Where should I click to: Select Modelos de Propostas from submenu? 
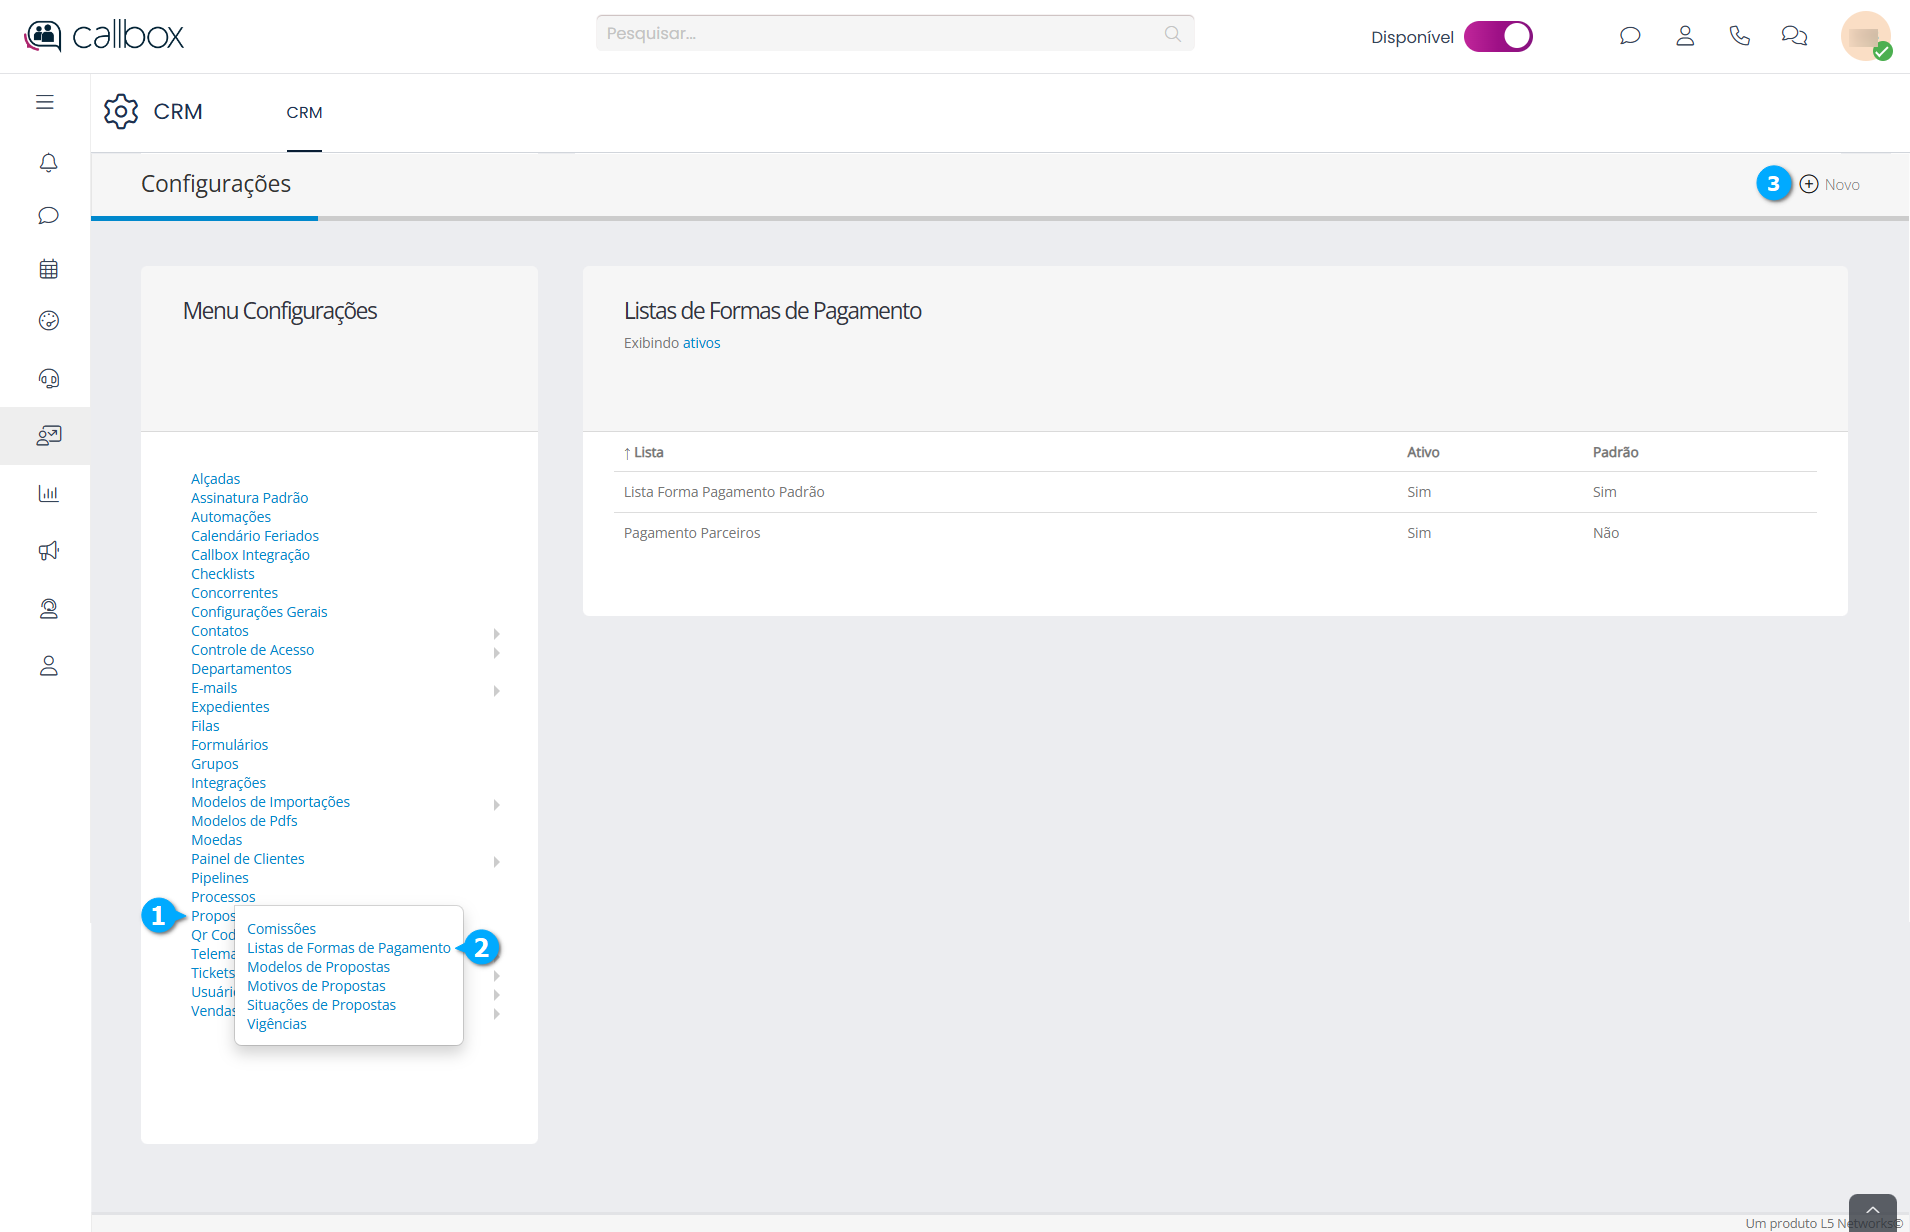[318, 967]
